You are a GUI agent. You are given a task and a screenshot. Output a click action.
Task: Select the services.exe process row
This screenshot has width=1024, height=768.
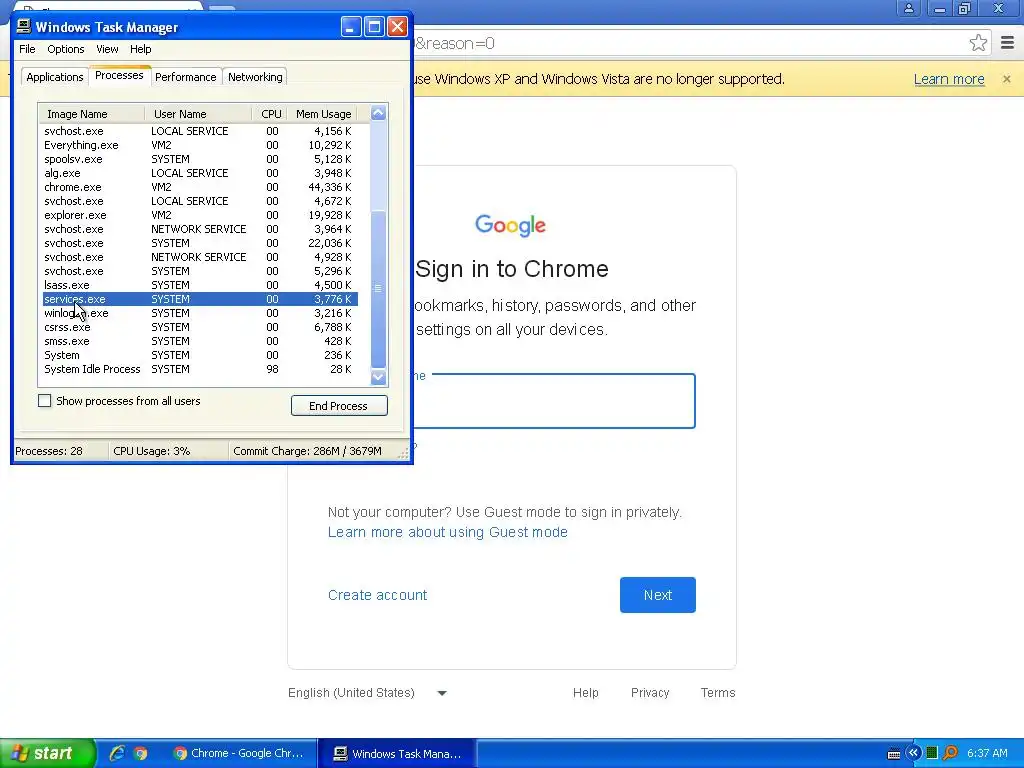[x=200, y=299]
